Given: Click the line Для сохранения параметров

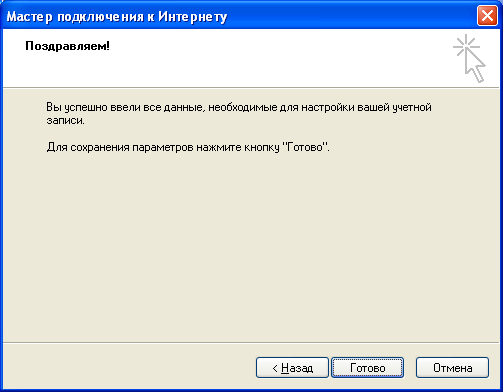Looking at the screenshot, I should (x=188, y=147).
